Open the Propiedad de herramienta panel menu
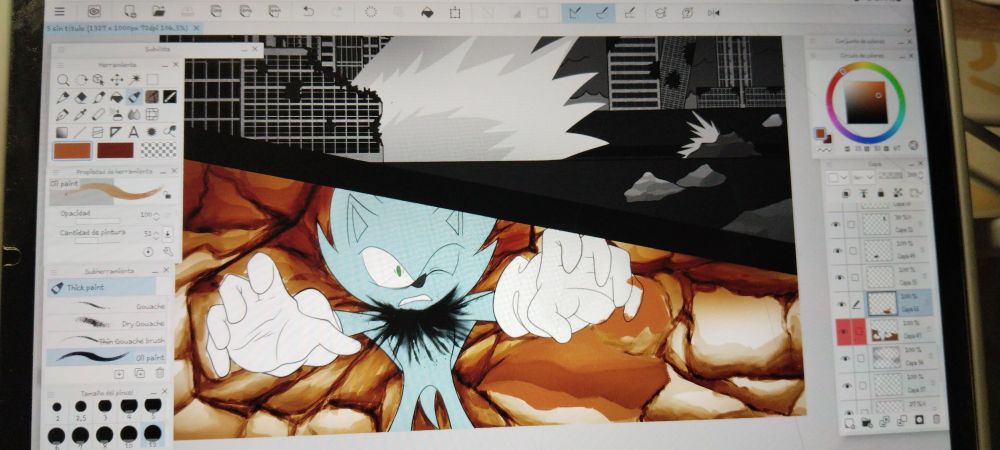 pyautogui.click(x=57, y=171)
